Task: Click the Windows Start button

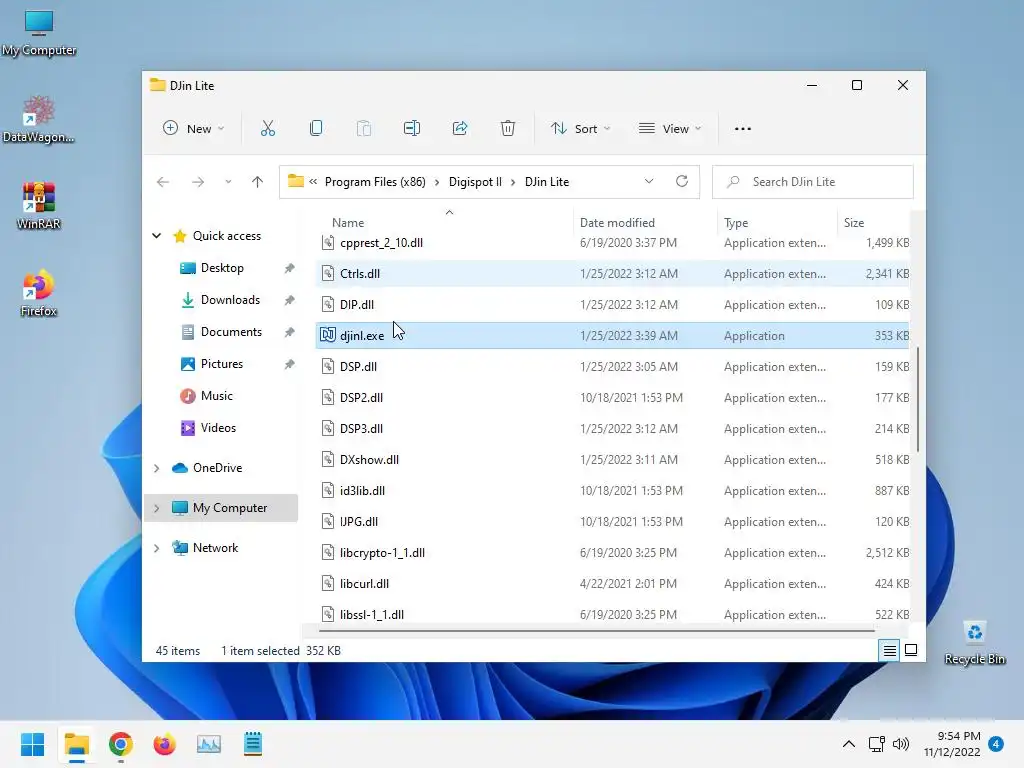Action: 33,744
